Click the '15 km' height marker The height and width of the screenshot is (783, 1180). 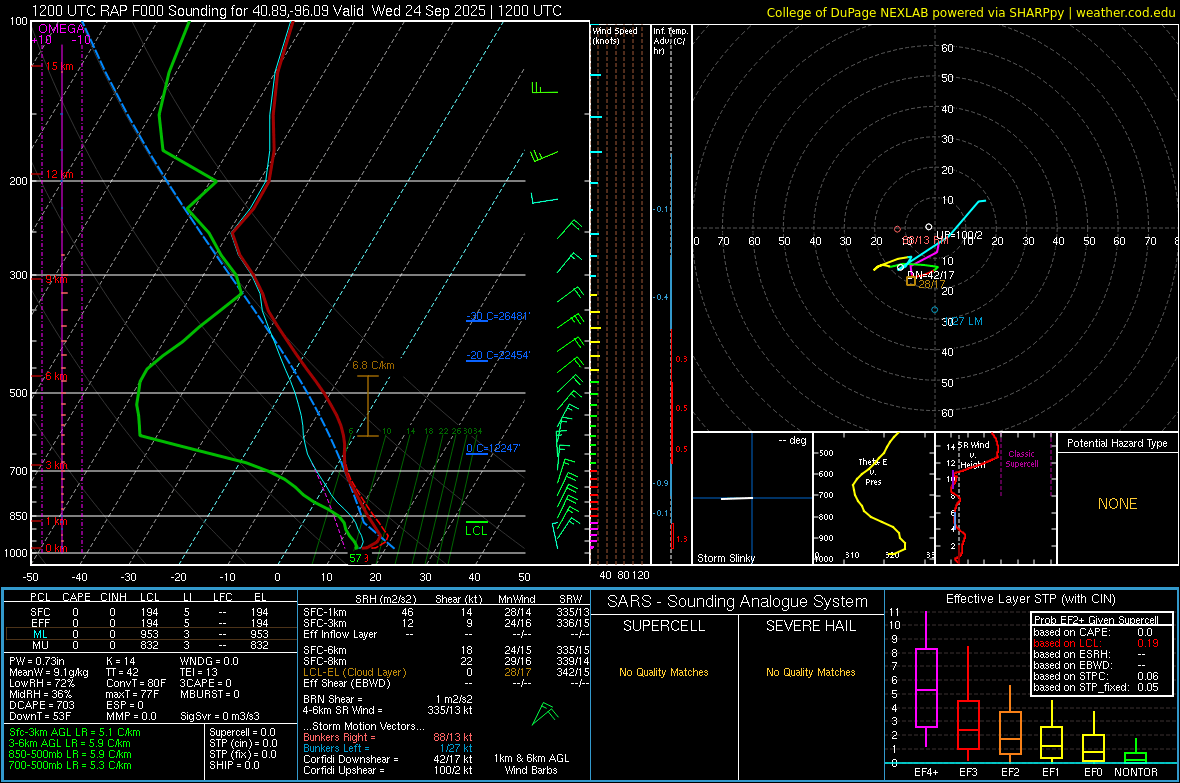(x=59, y=66)
